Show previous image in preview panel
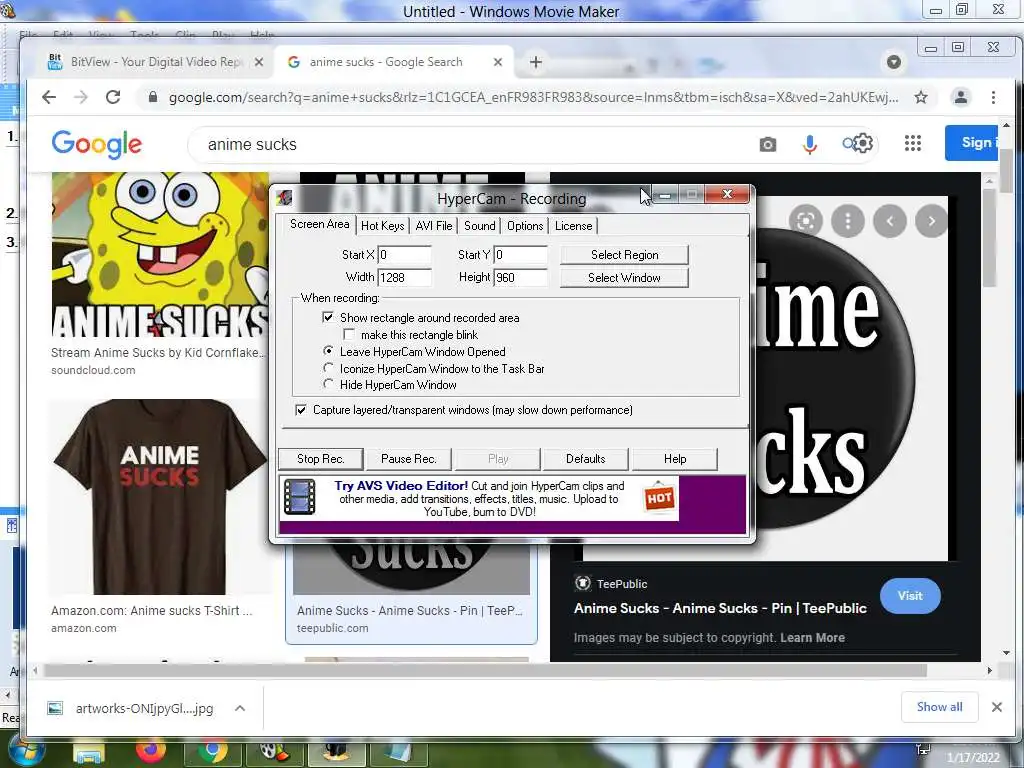The height and width of the screenshot is (768, 1024). (889, 221)
